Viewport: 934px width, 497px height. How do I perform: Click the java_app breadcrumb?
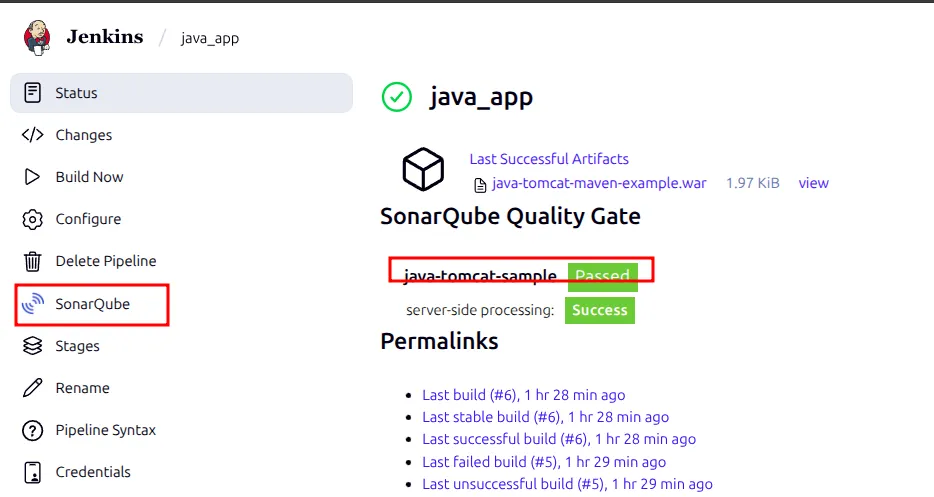[210, 38]
